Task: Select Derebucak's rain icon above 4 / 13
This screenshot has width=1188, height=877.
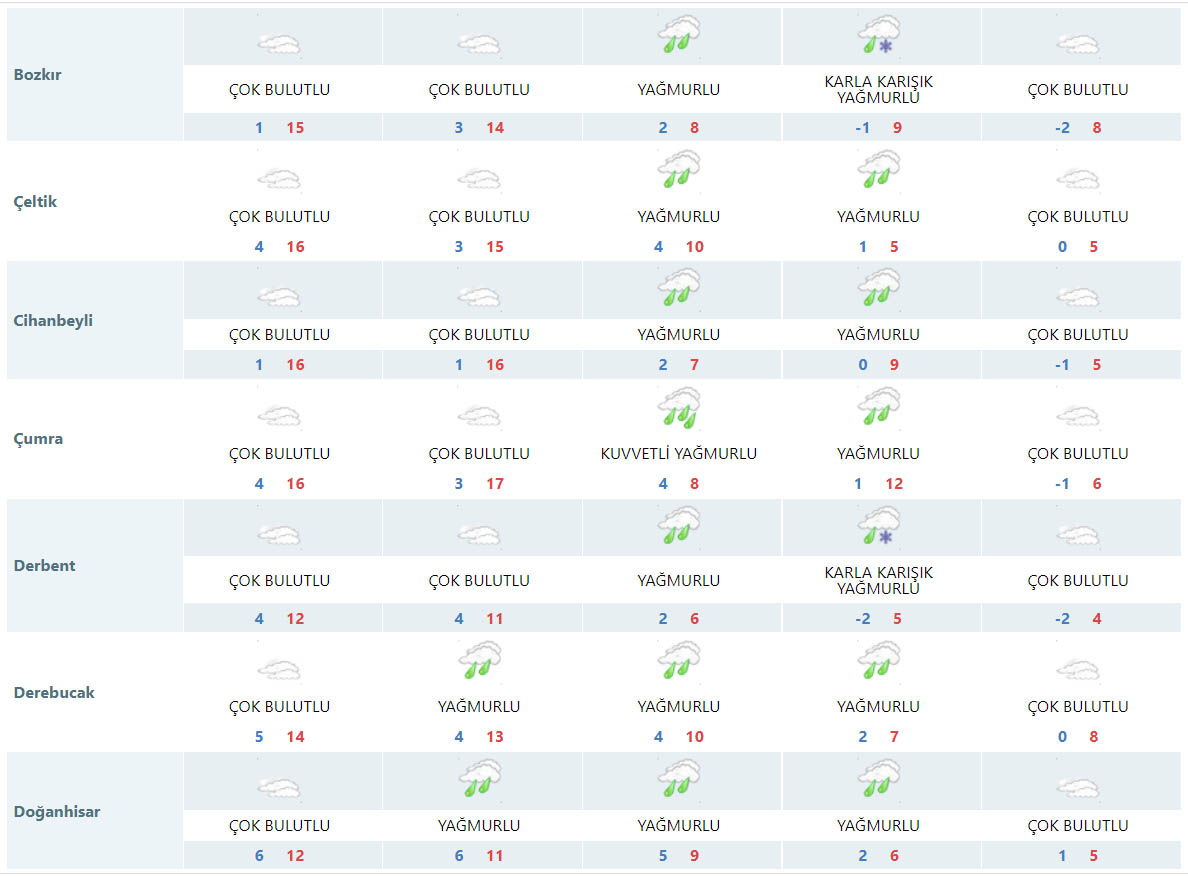Action: [478, 661]
